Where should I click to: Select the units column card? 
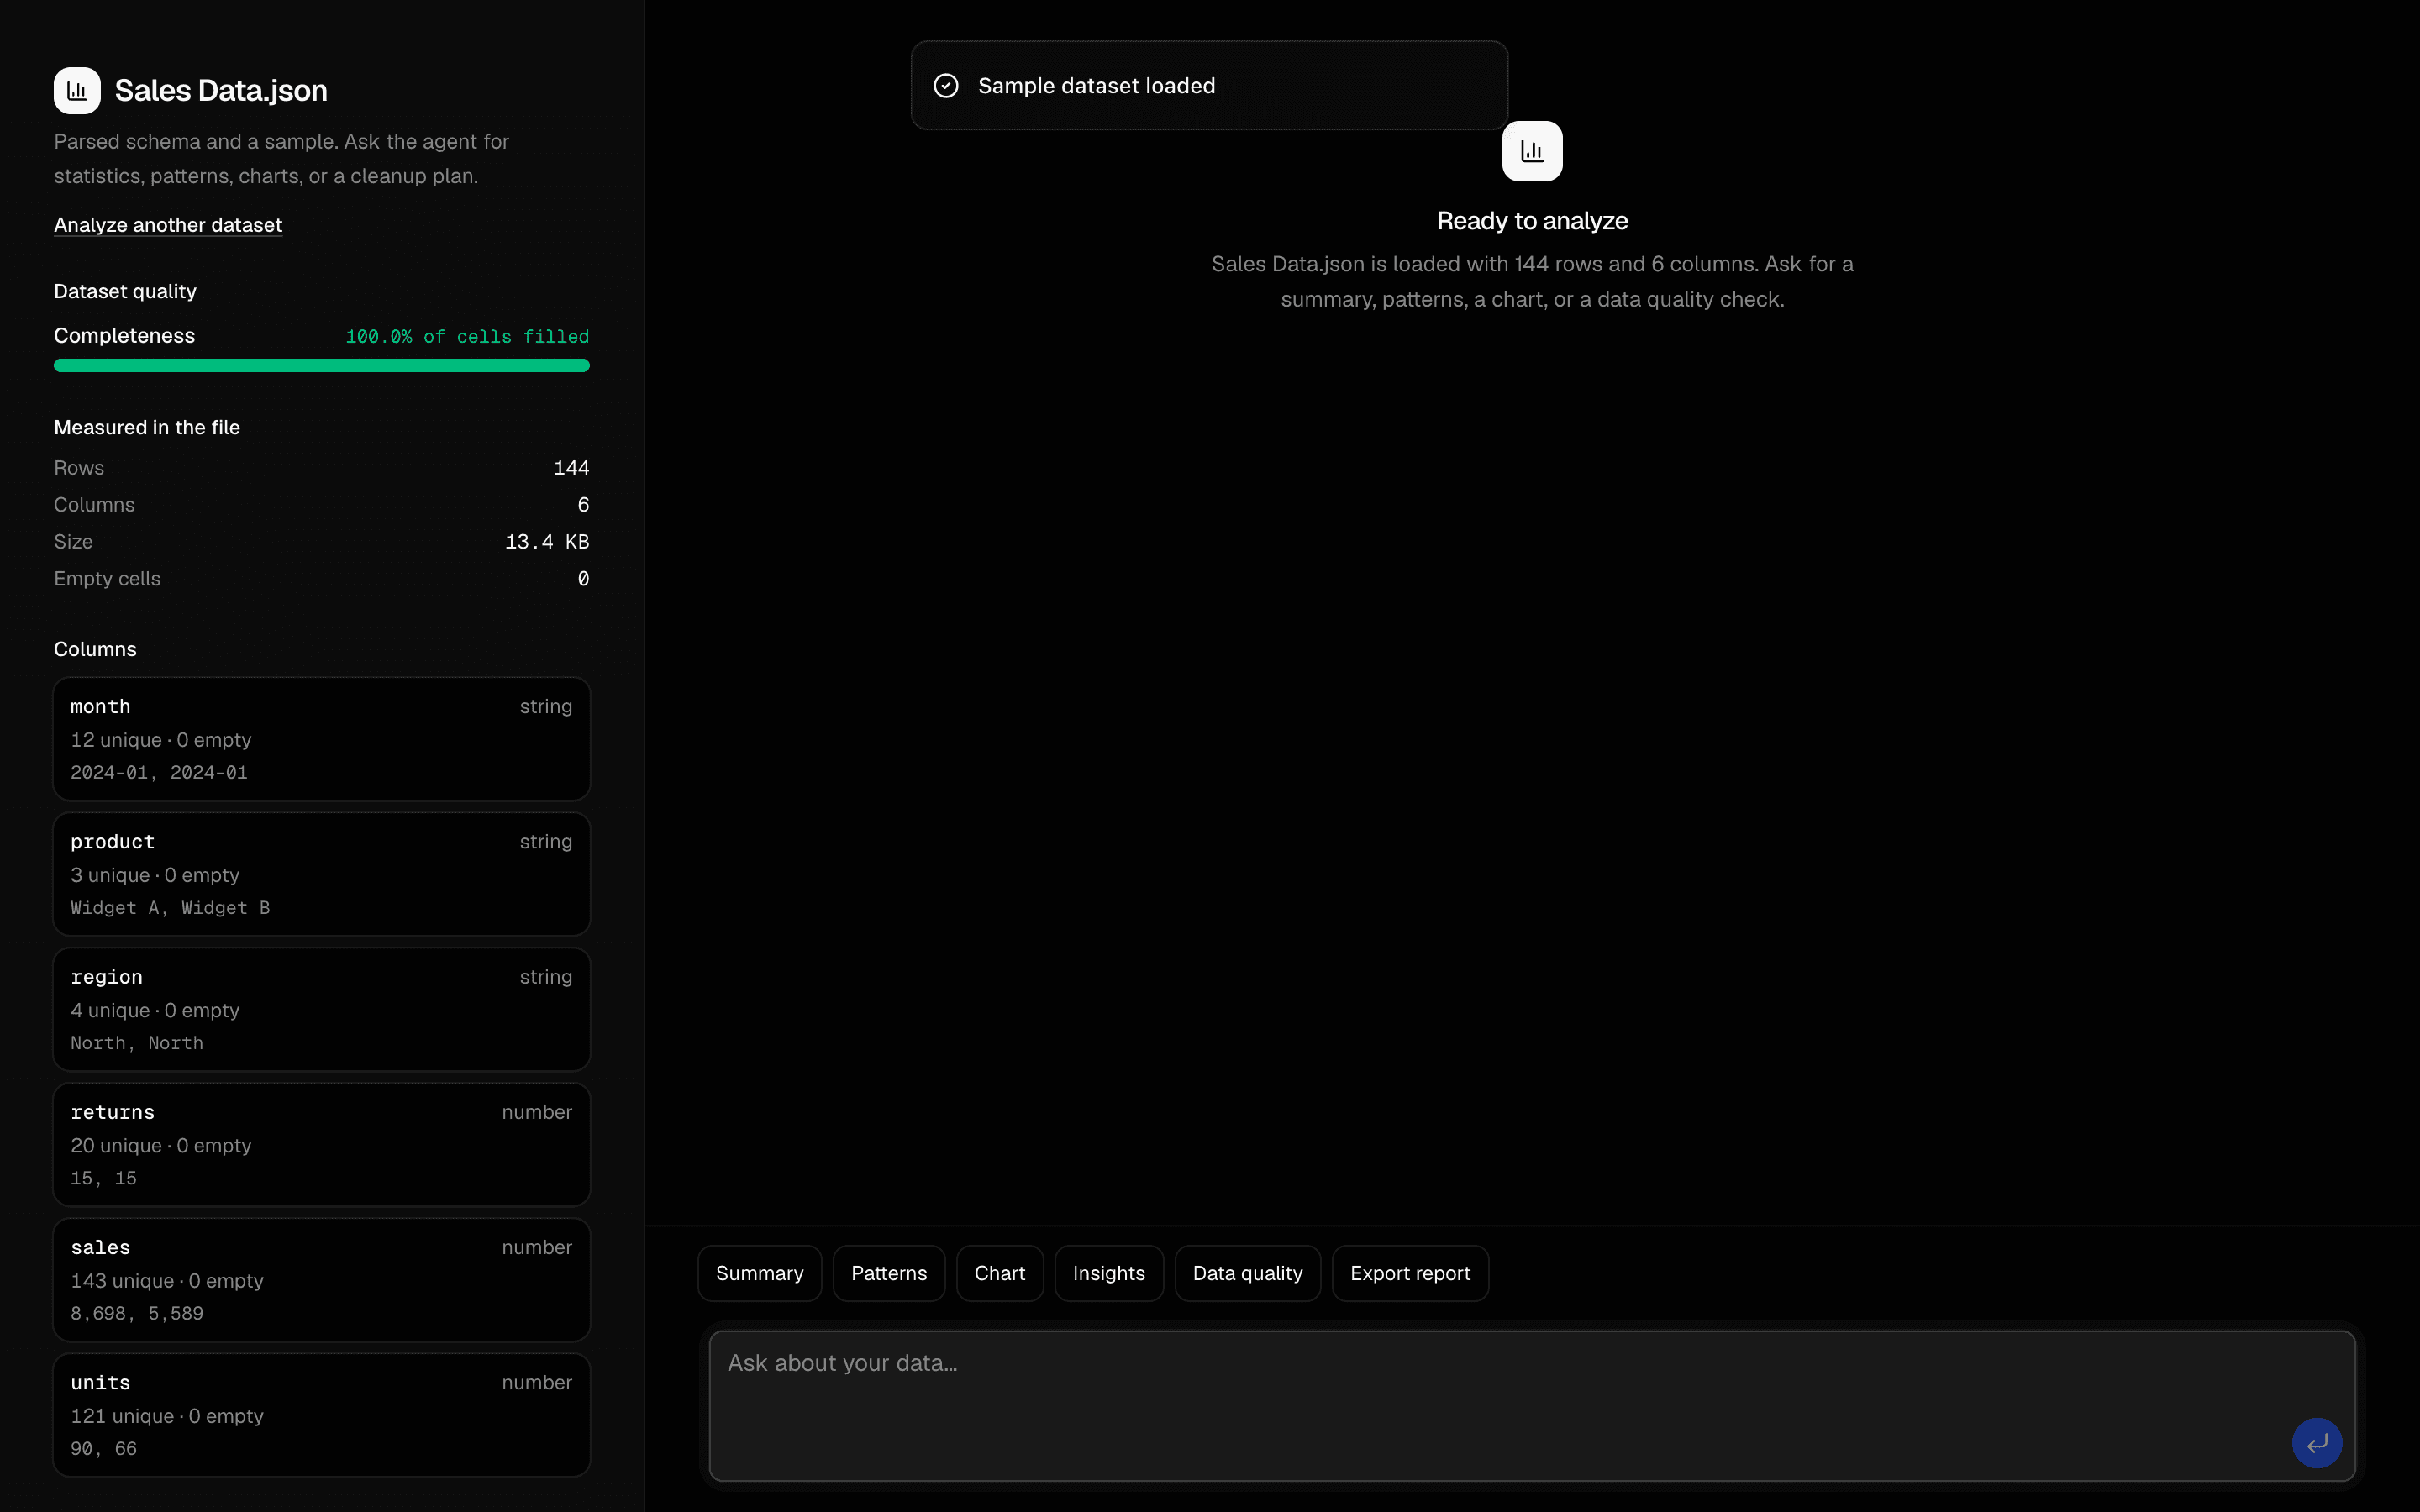322,1414
